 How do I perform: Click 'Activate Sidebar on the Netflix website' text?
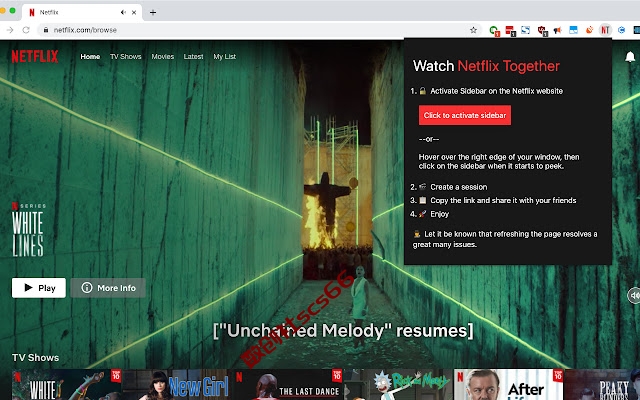[496, 91]
